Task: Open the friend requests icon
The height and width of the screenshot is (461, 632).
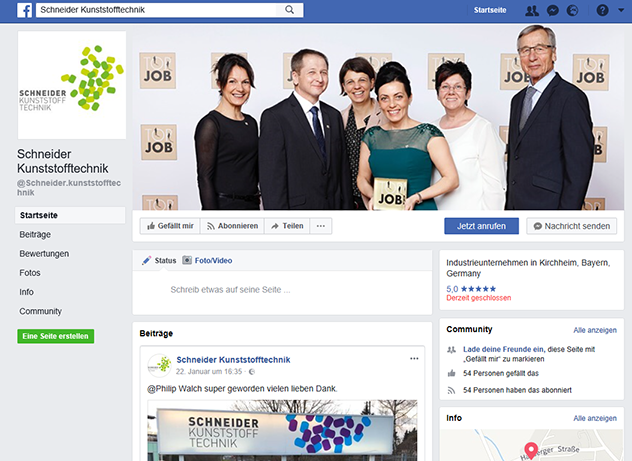Action: 531,10
